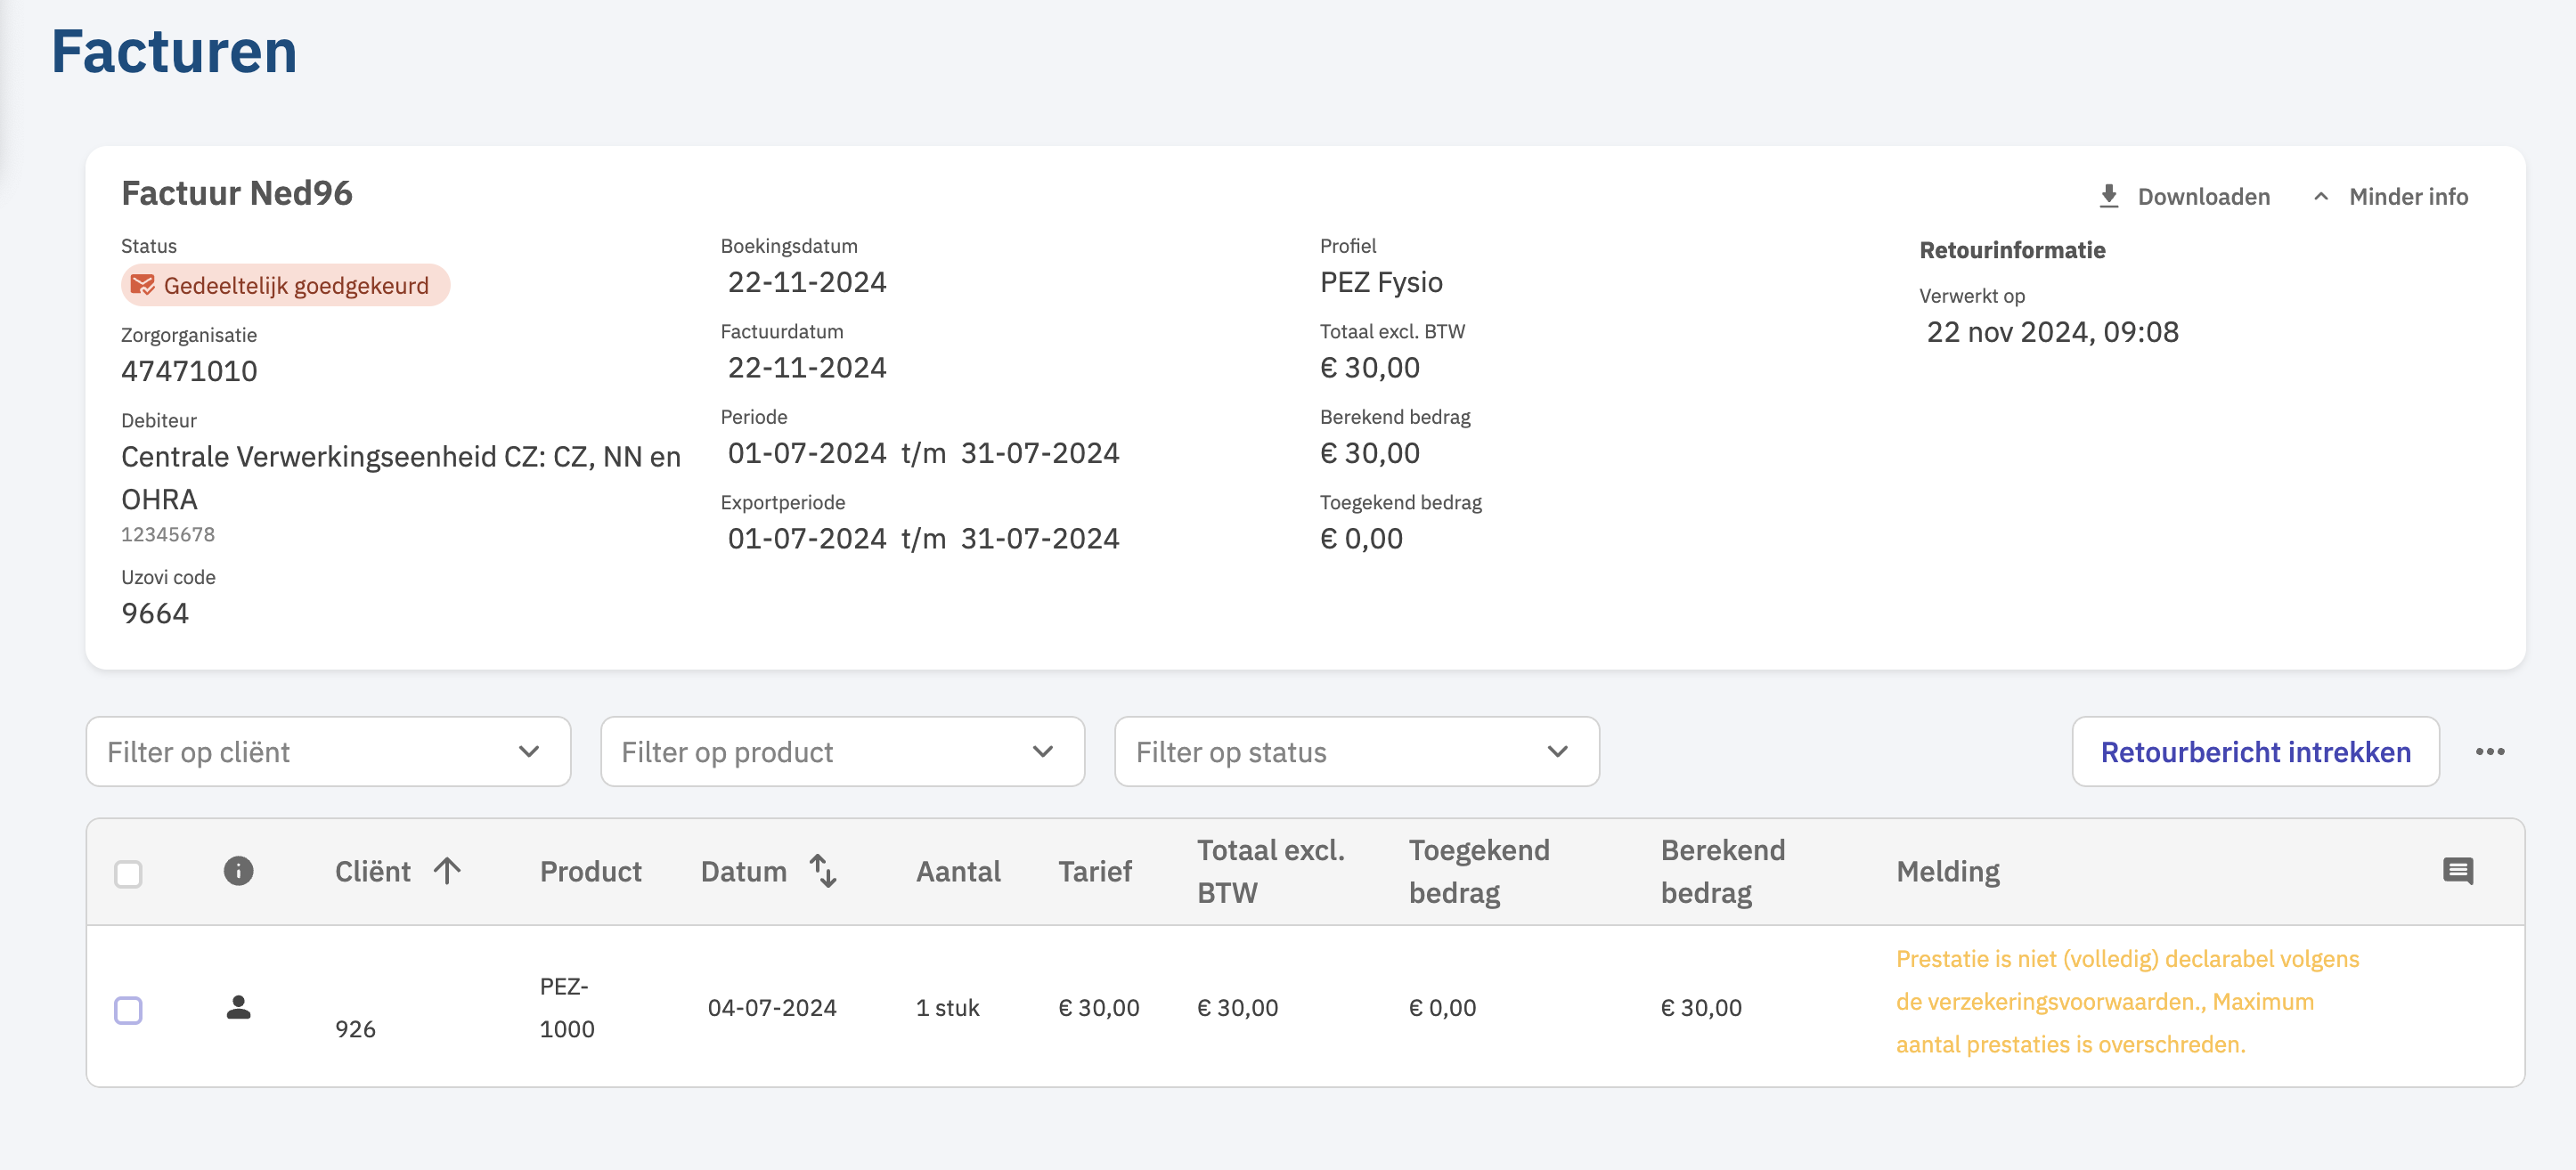Click the Gedeeltelijk goedgekeurd status badge
This screenshot has width=2576, height=1170.
pyautogui.click(x=286, y=286)
